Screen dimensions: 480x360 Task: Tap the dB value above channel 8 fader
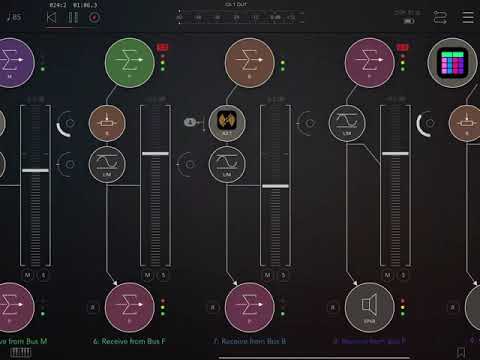coord(395,100)
